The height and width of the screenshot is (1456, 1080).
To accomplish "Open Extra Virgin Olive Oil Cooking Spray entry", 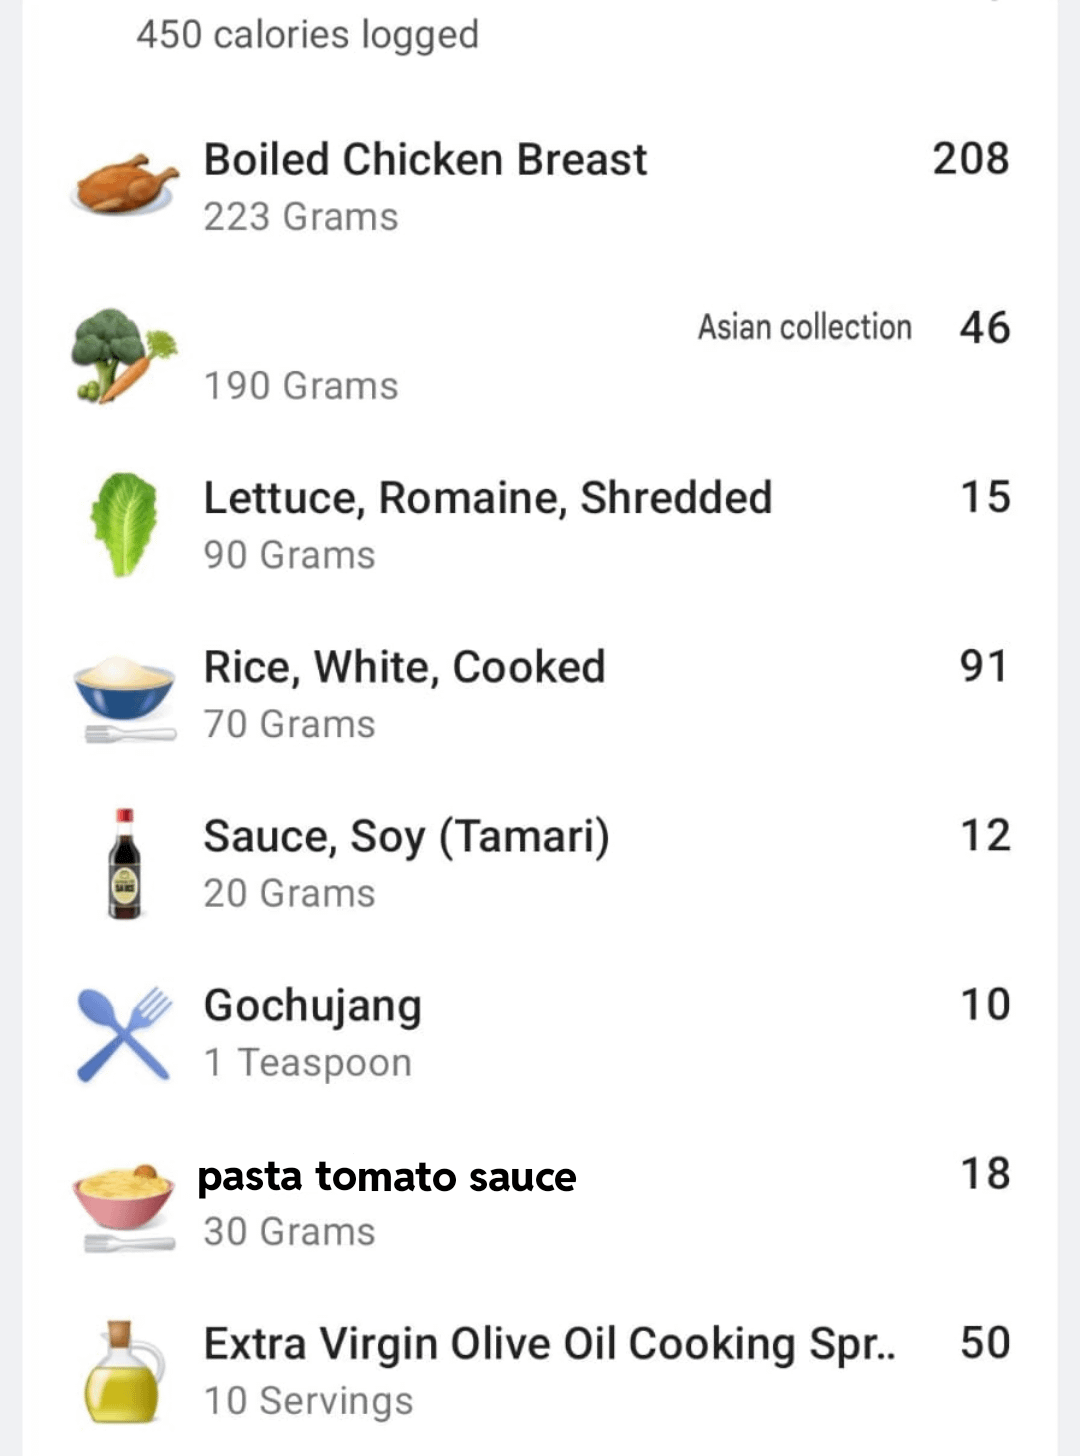I will pyautogui.click(x=549, y=1344).
